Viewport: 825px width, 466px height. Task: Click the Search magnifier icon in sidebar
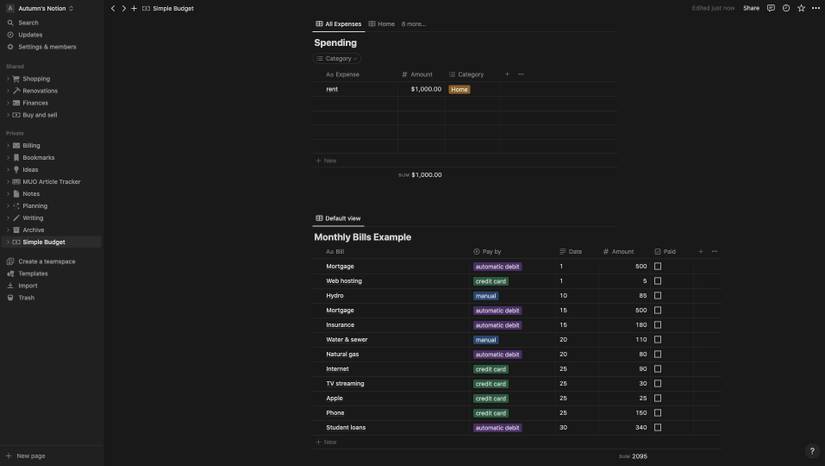coord(10,23)
